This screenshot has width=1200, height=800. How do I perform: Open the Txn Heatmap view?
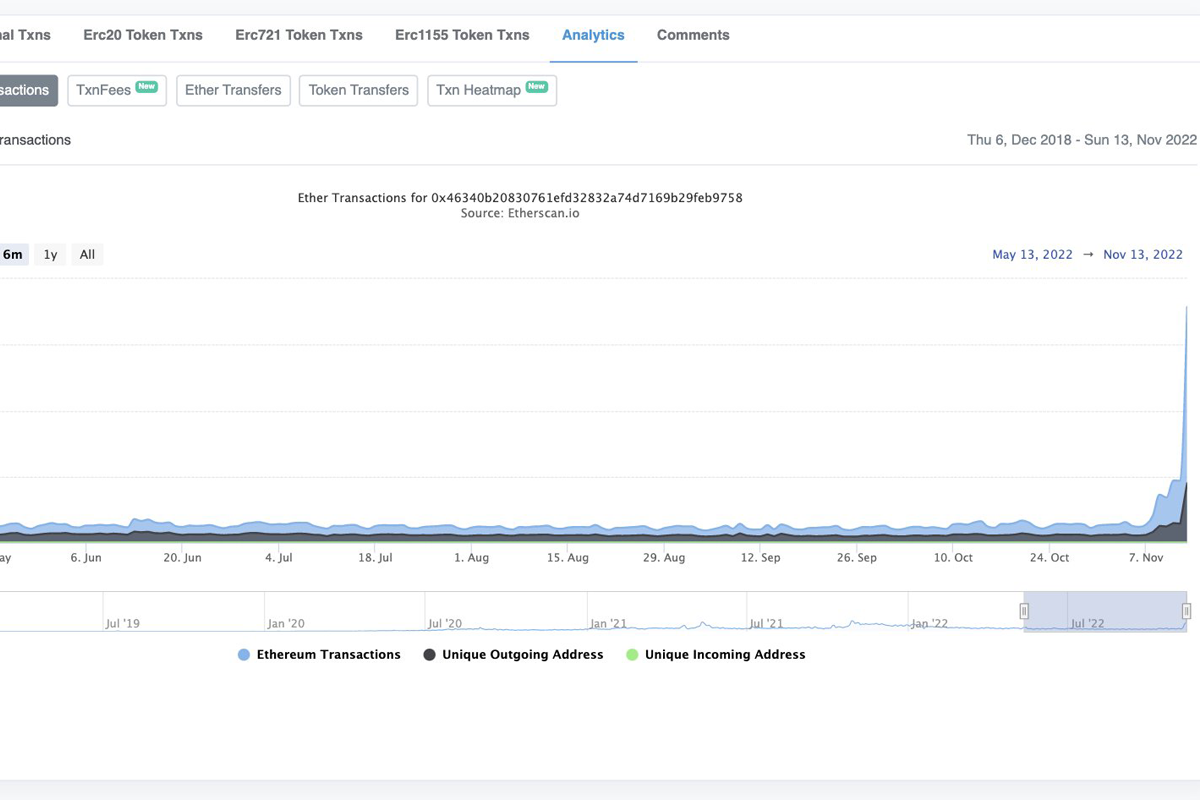click(x=491, y=90)
